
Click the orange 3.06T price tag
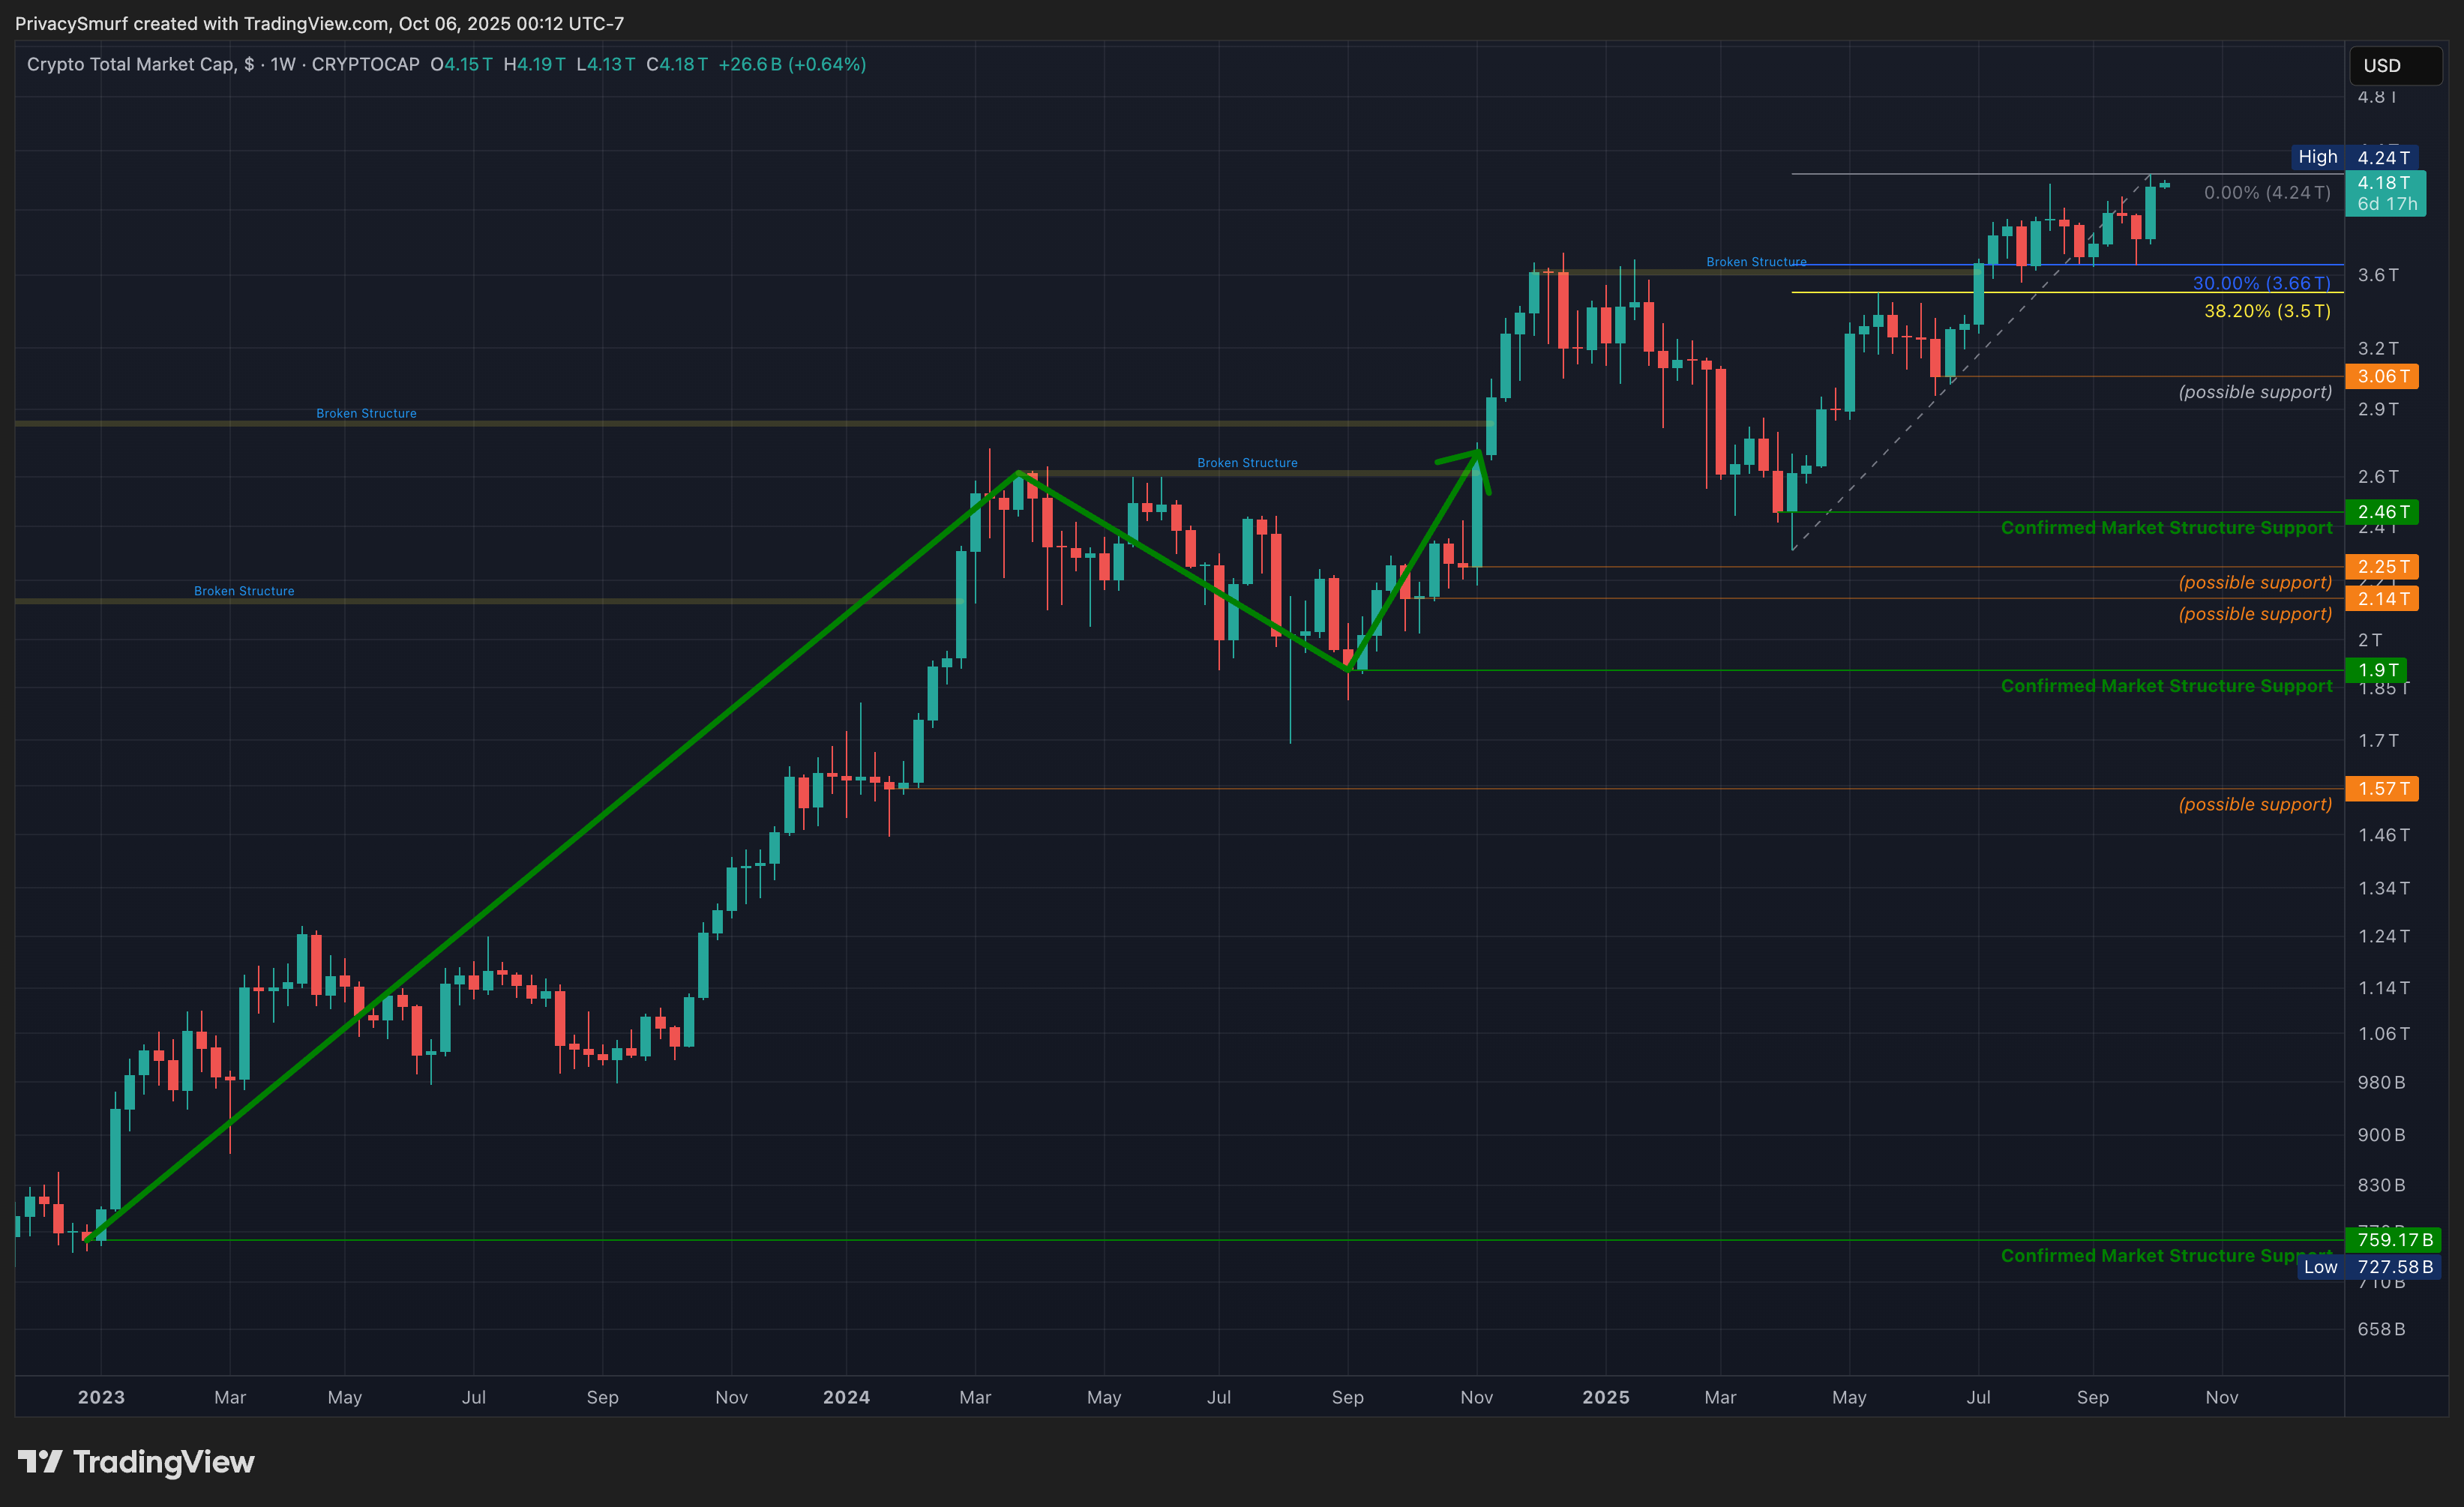pos(2381,376)
